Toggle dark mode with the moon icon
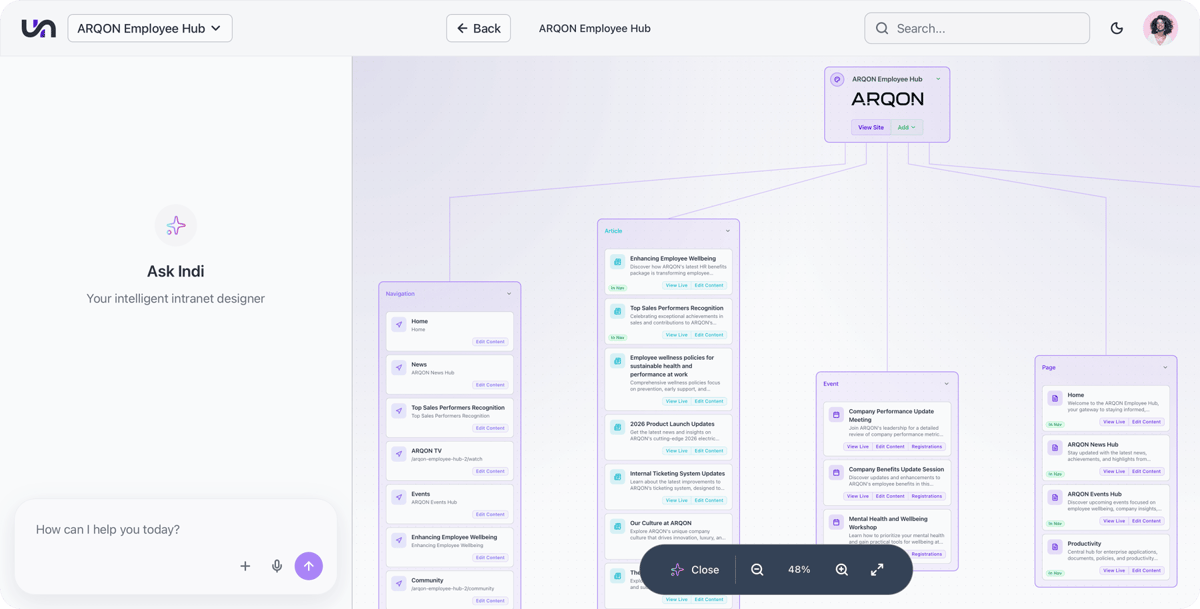 1117,28
